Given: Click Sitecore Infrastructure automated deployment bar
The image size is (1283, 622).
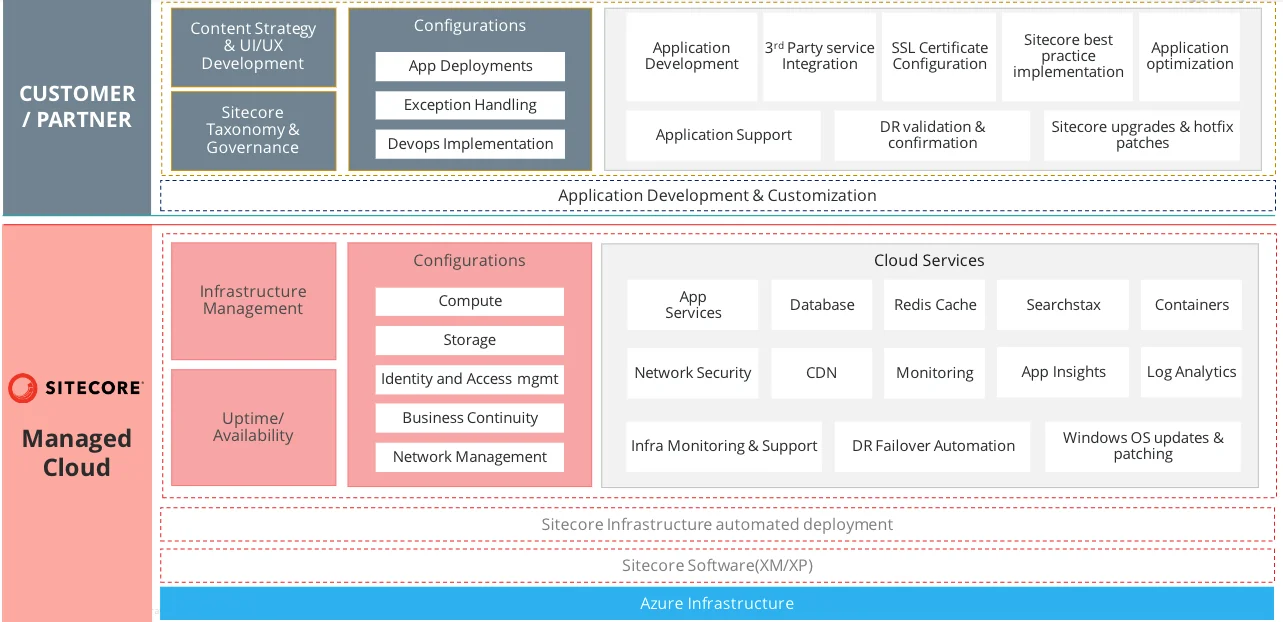Looking at the screenshot, I should pyautogui.click(x=717, y=524).
